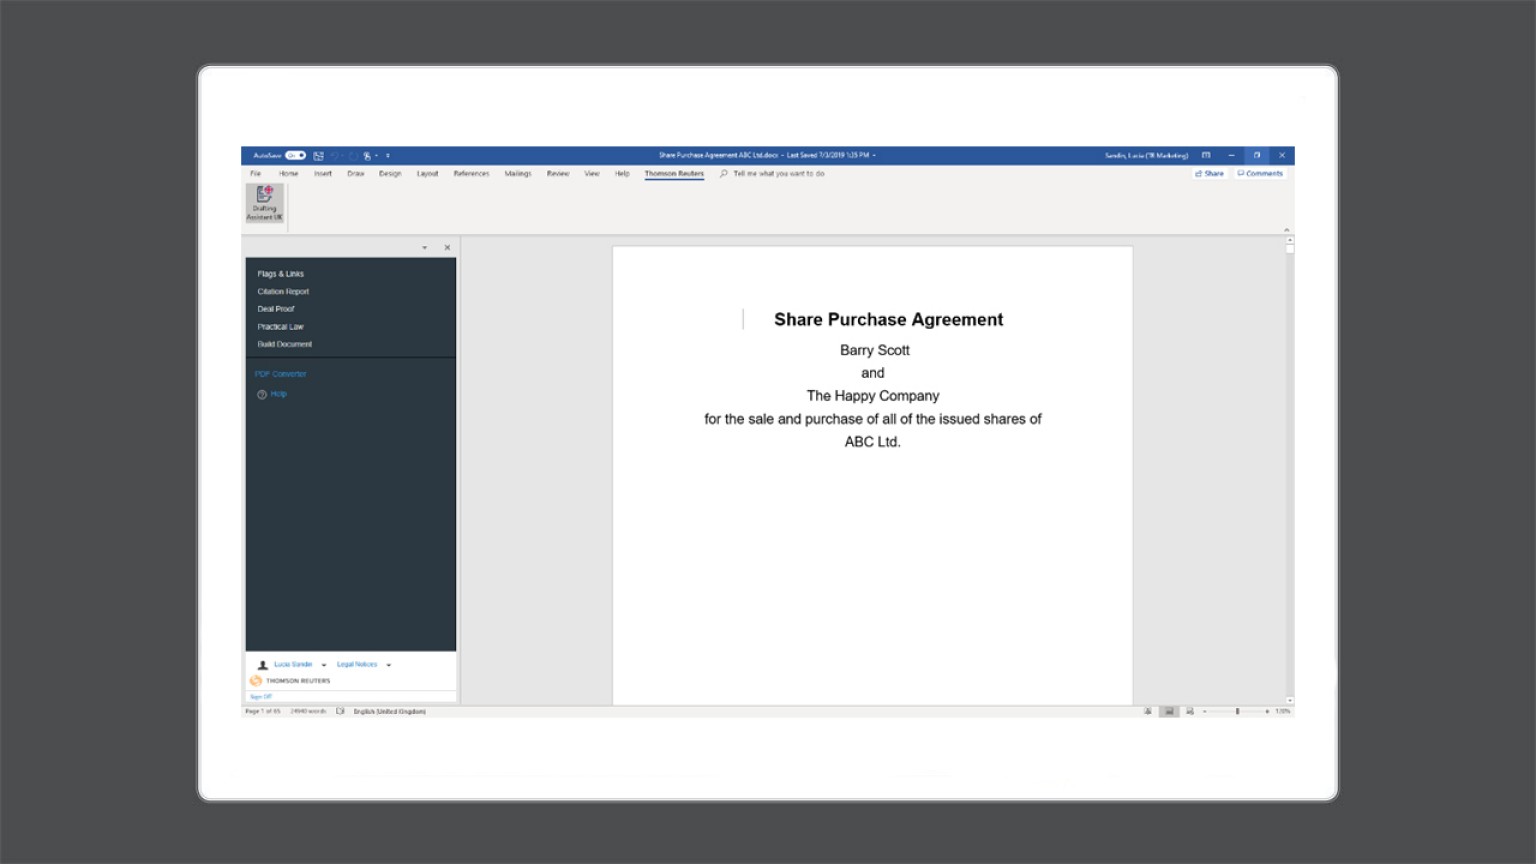
Task: Click the Thomson Reuters logo icon
Action: (x=254, y=680)
